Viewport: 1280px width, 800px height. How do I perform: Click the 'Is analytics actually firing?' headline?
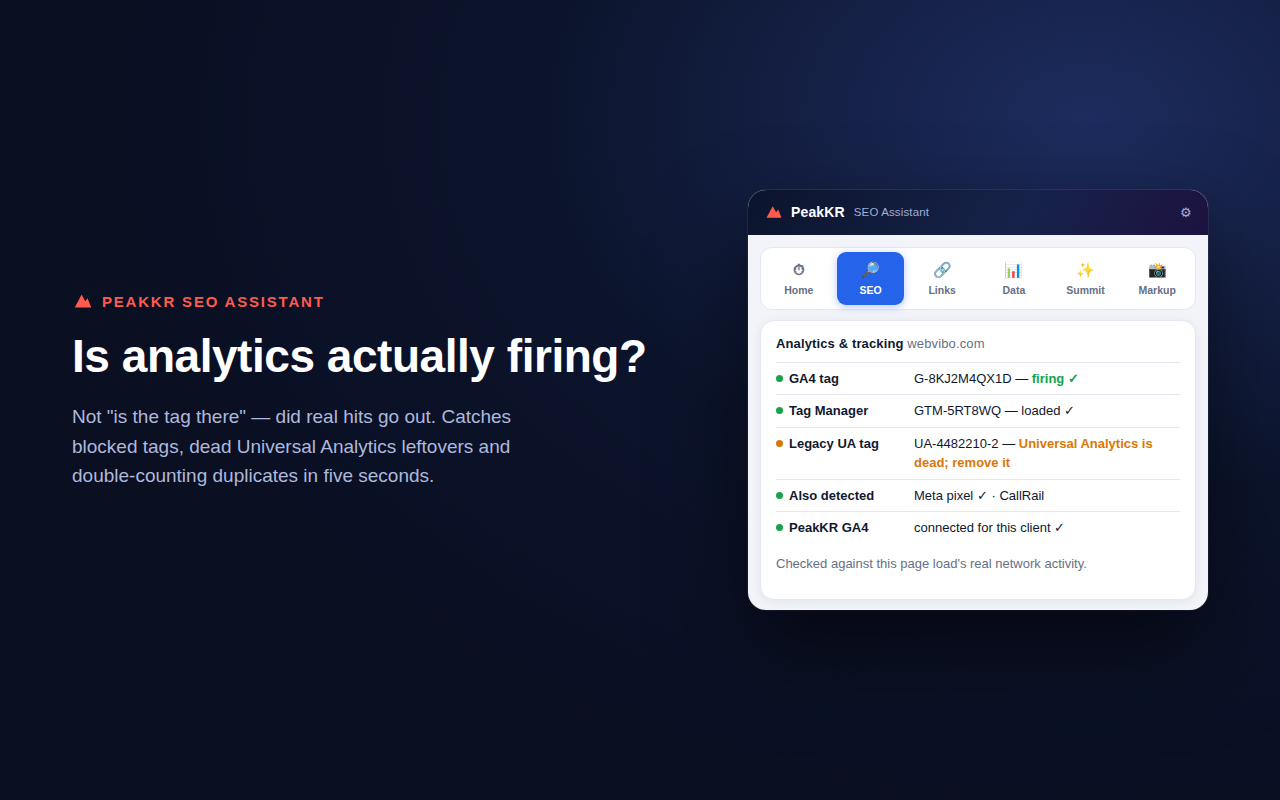359,356
